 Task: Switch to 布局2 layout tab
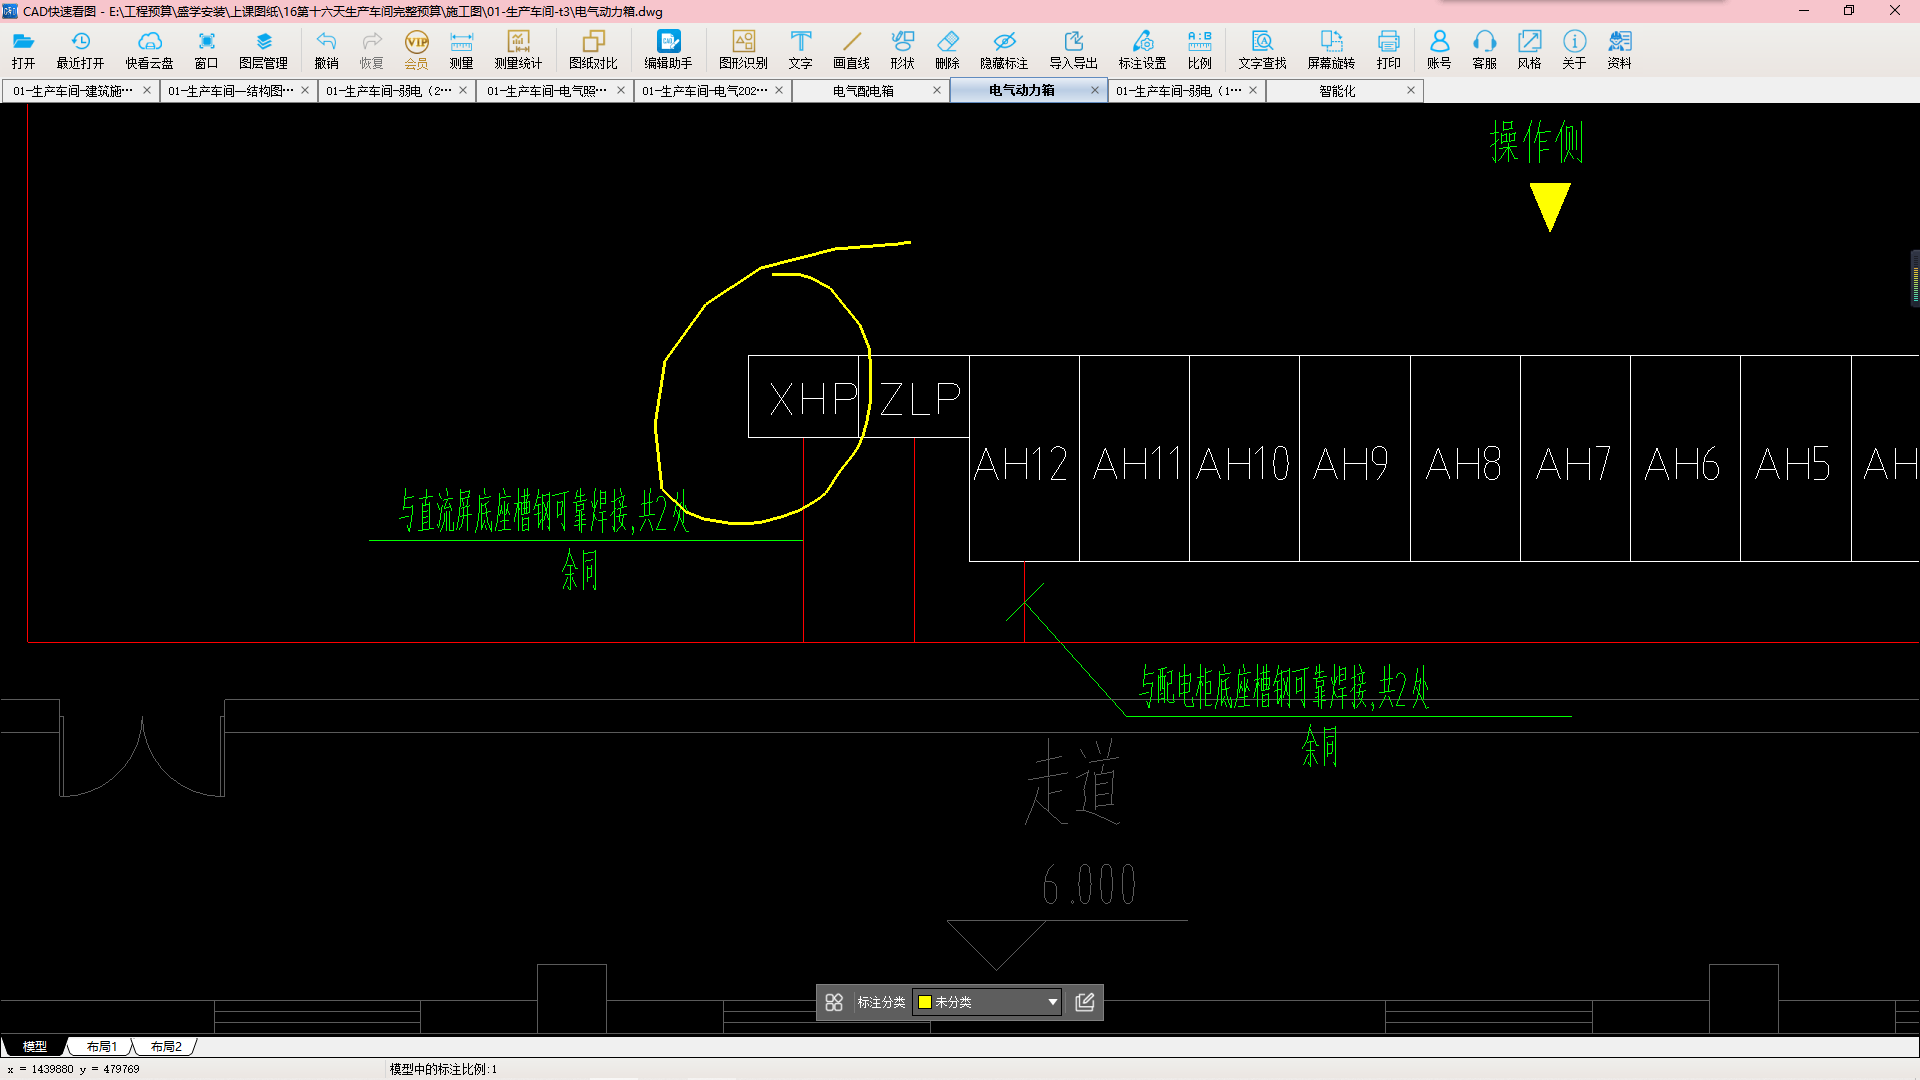tap(166, 1046)
